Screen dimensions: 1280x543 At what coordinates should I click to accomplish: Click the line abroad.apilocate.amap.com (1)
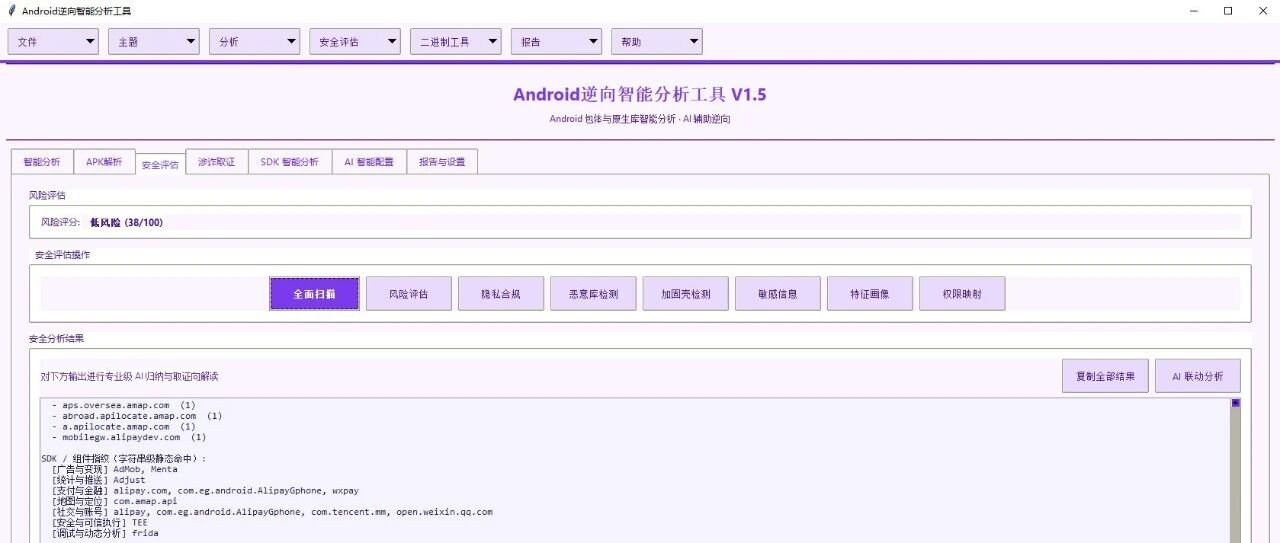(x=137, y=415)
